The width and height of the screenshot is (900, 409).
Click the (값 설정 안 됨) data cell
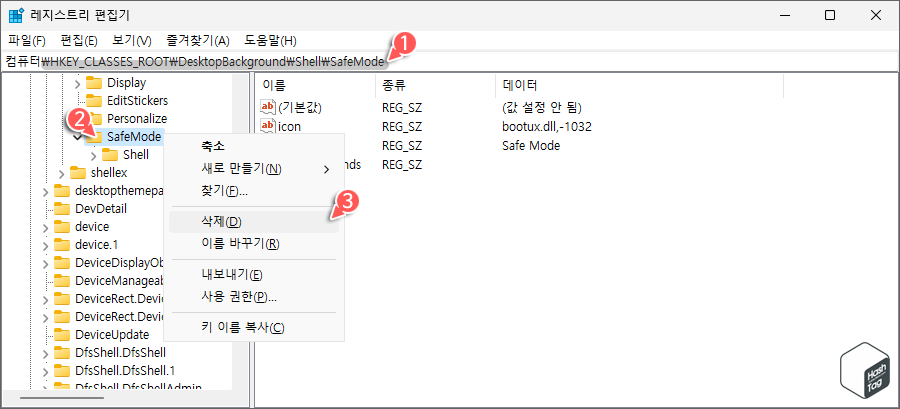541,107
